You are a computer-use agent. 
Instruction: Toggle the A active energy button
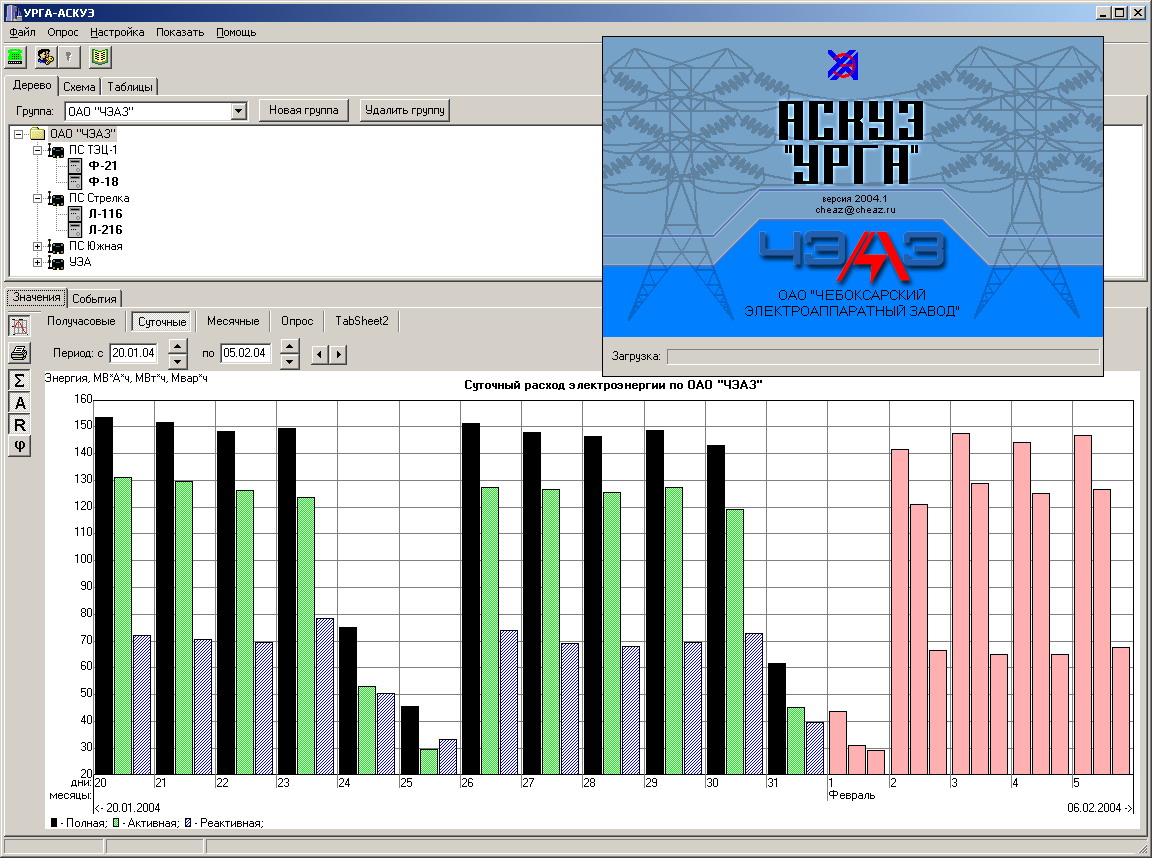point(19,402)
